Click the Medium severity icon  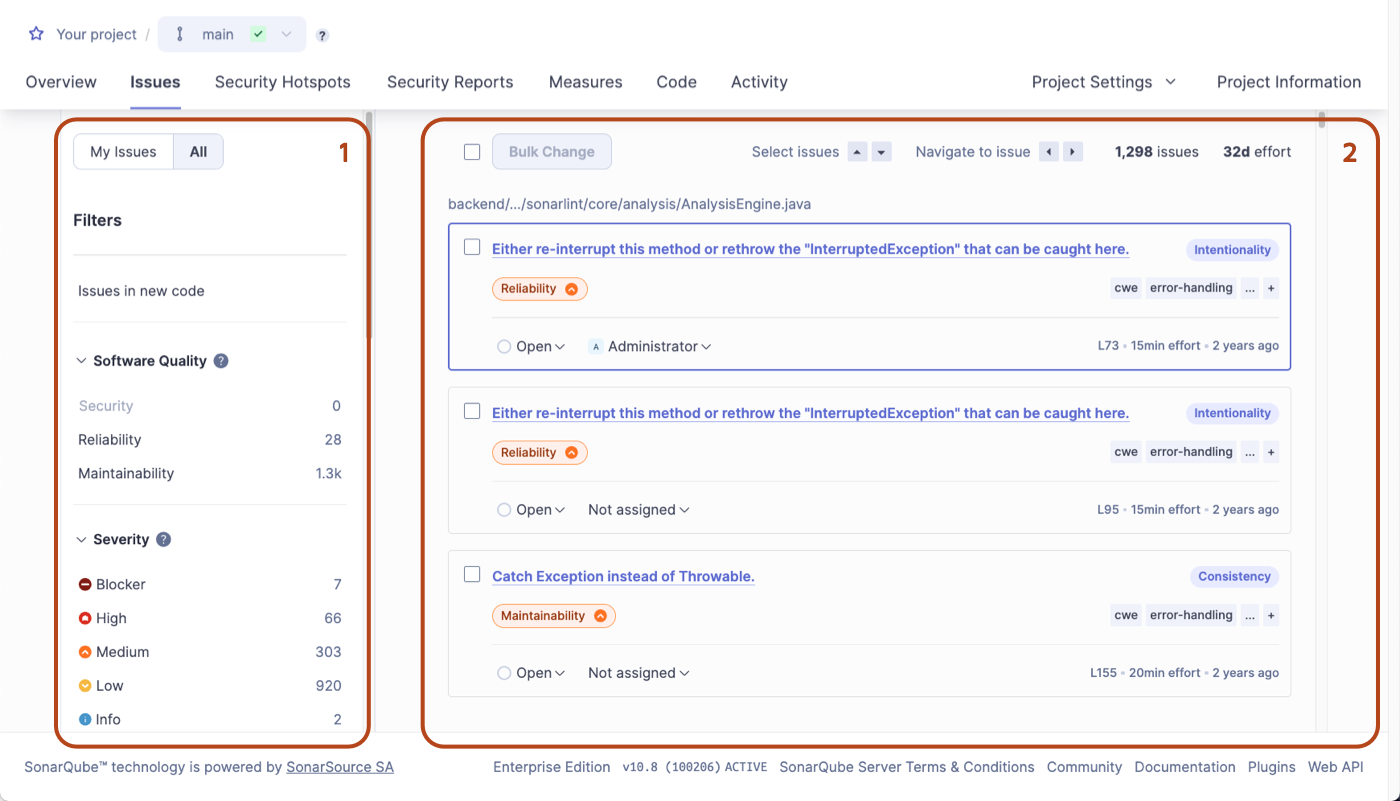(85, 652)
